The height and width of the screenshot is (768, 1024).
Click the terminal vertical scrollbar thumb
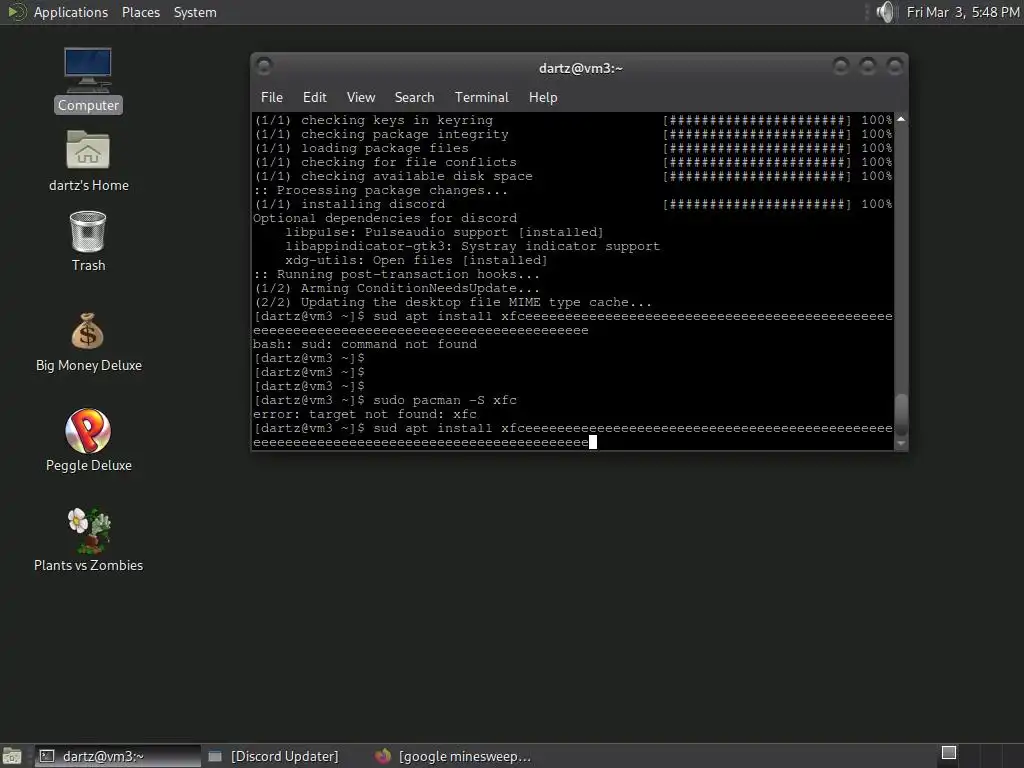[x=901, y=414]
